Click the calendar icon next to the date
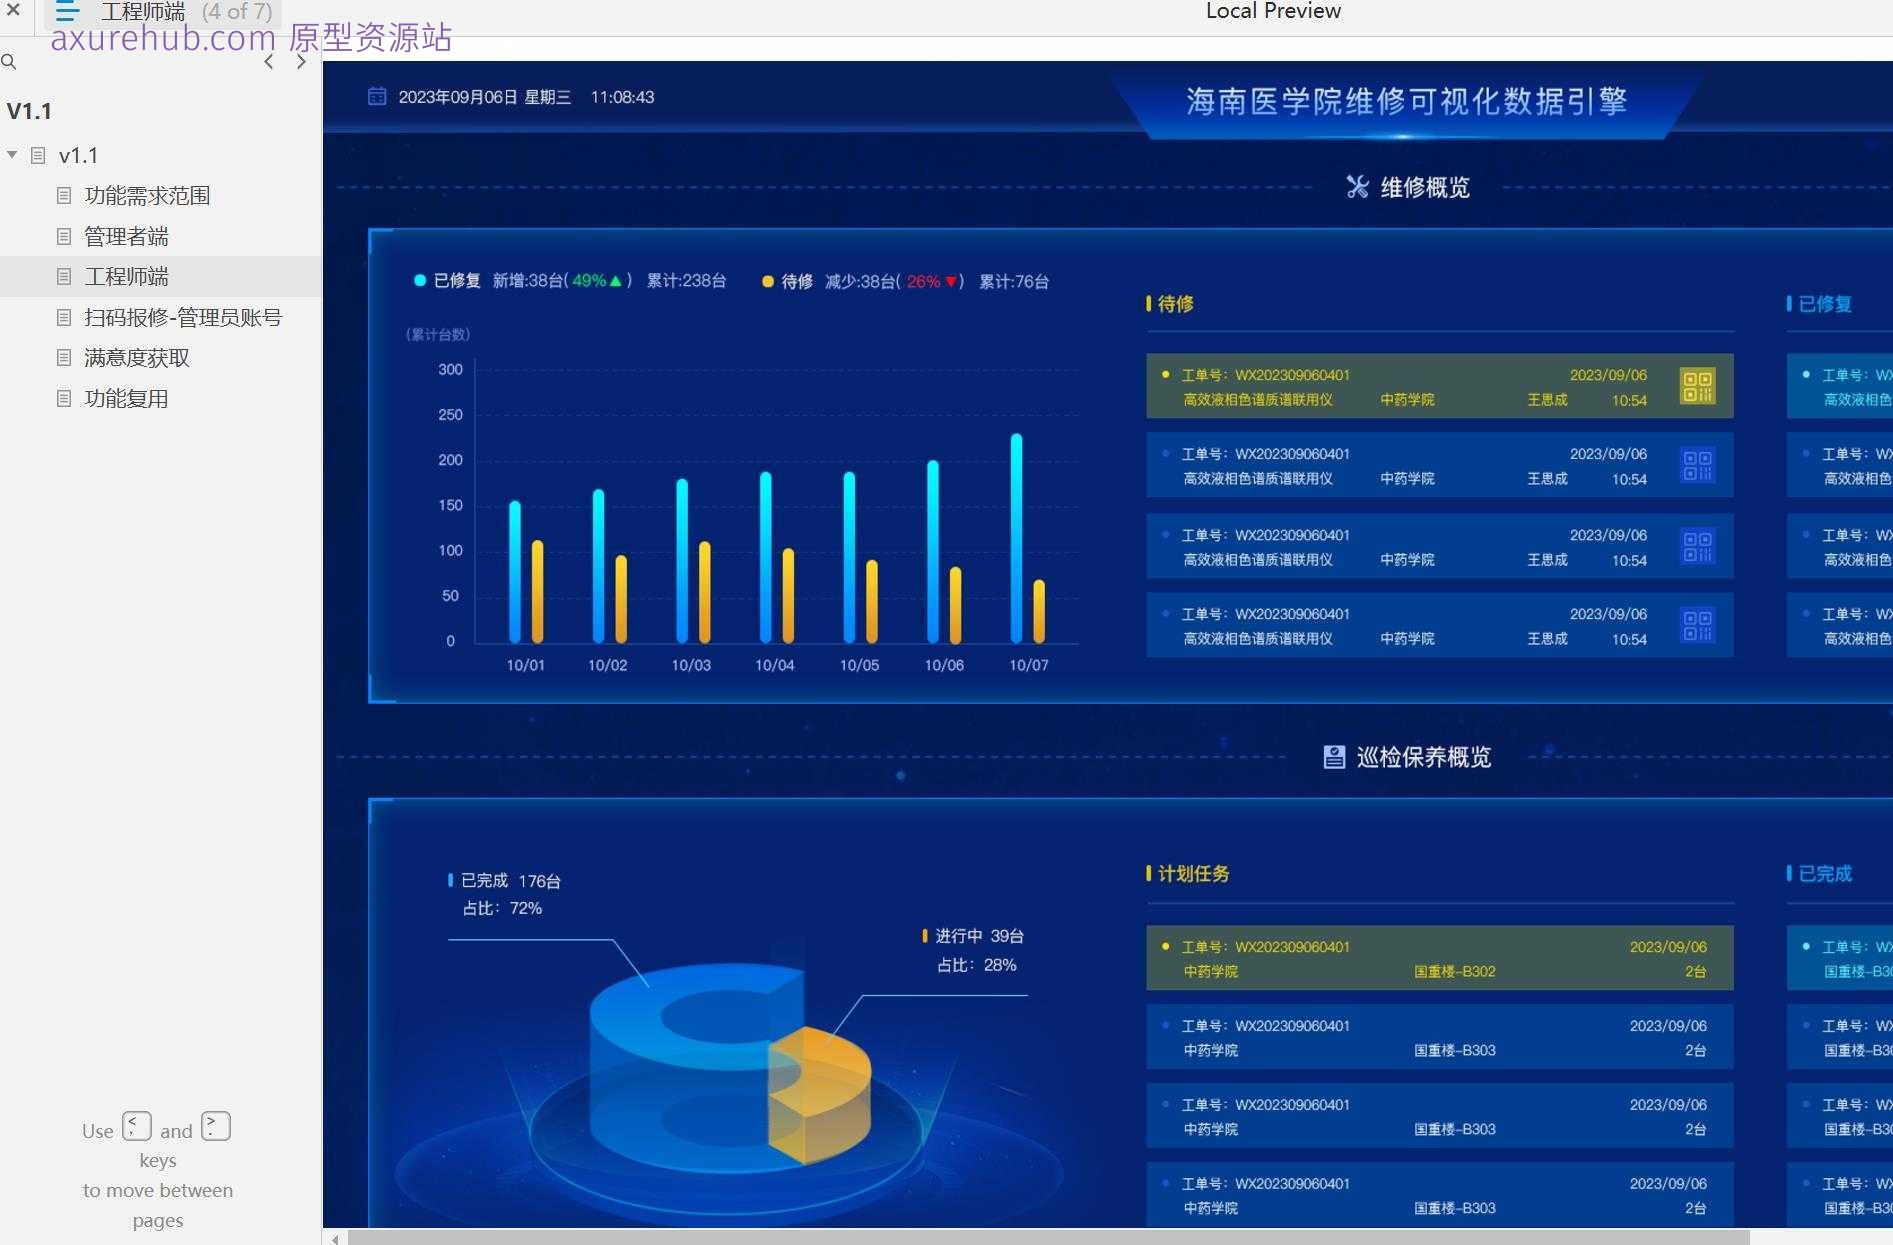1893x1245 pixels. point(377,96)
